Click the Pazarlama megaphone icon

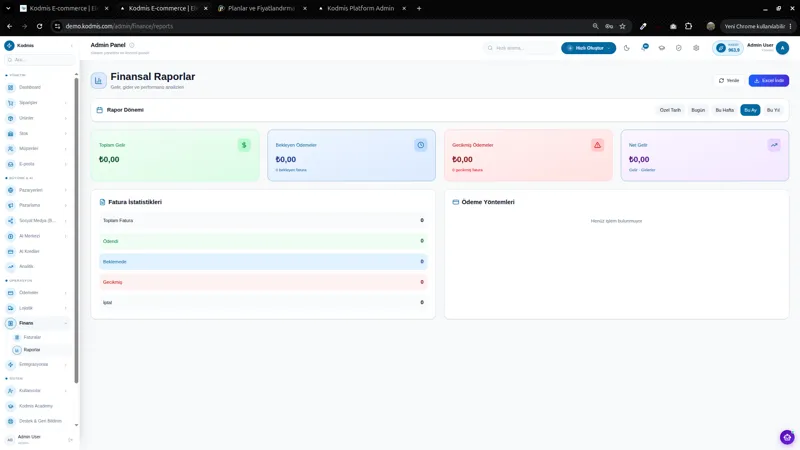click(10, 205)
